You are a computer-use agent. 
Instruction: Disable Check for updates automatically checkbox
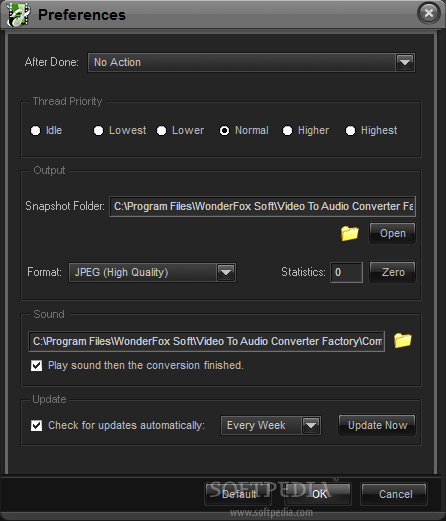pyautogui.click(x=36, y=426)
